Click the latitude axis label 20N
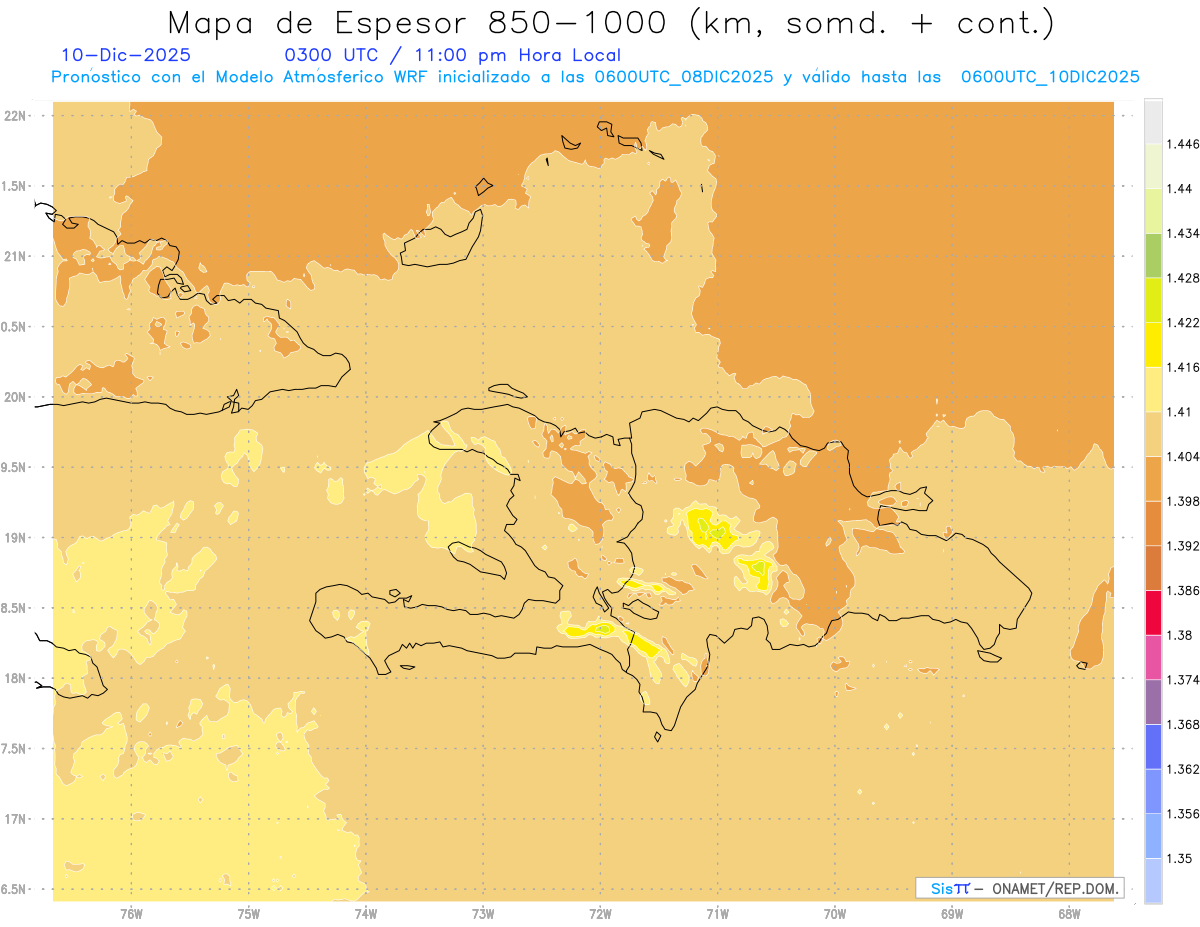1200x927 pixels. (17, 397)
